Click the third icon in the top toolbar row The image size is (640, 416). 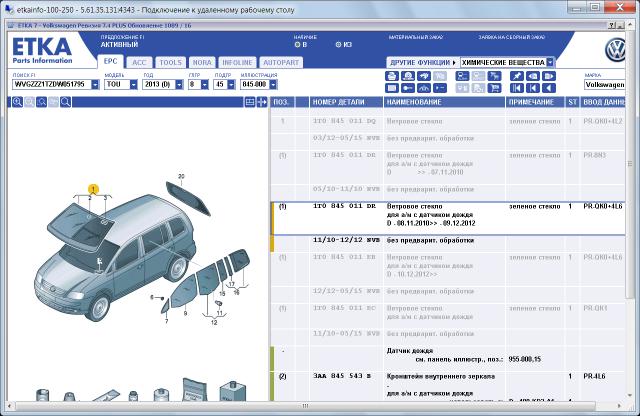[424, 76]
